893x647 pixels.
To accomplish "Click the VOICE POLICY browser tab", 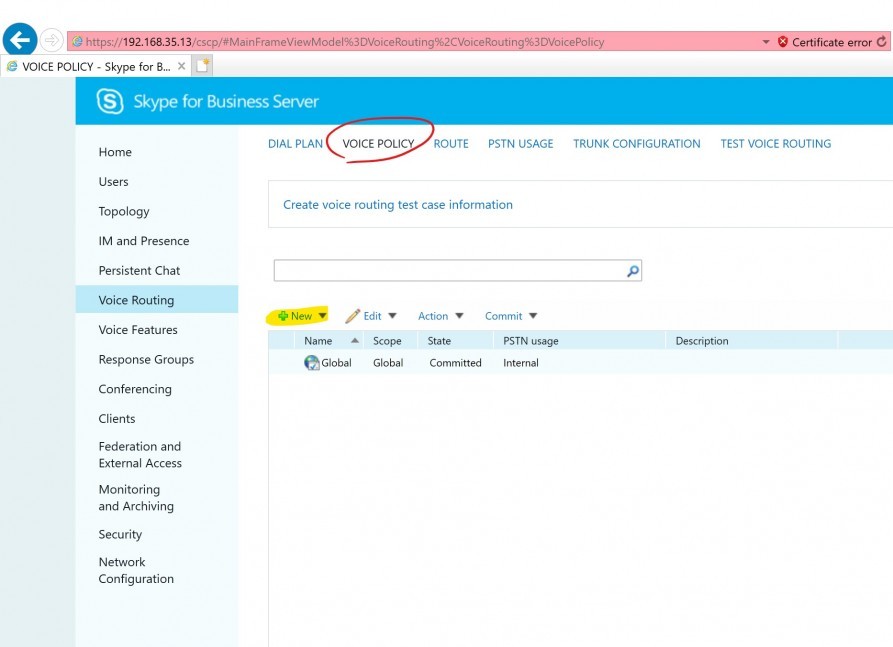I will pos(96,66).
